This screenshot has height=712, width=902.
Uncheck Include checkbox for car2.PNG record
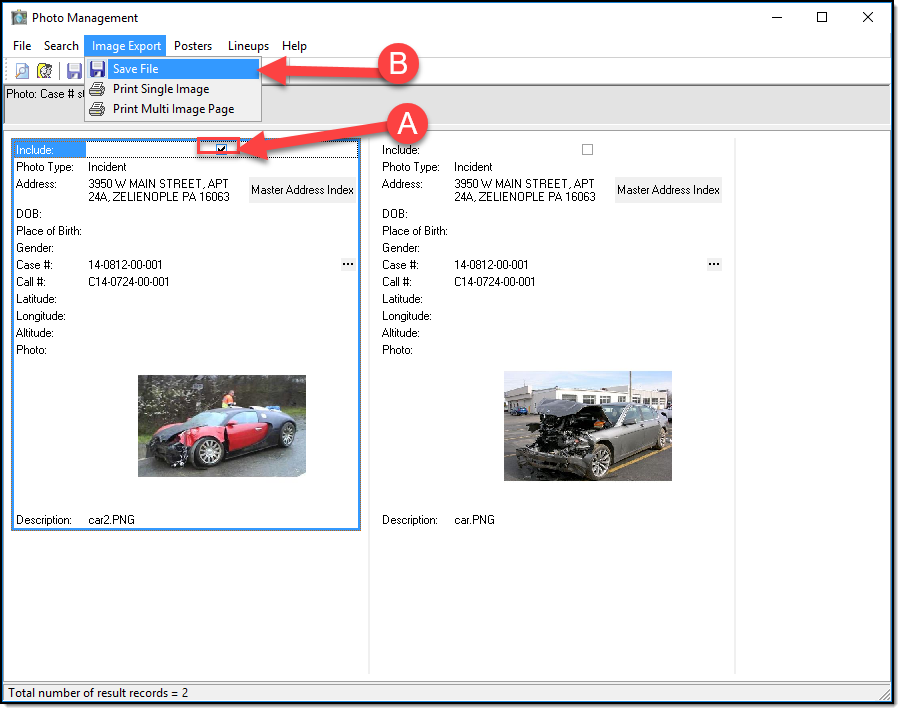[221, 149]
